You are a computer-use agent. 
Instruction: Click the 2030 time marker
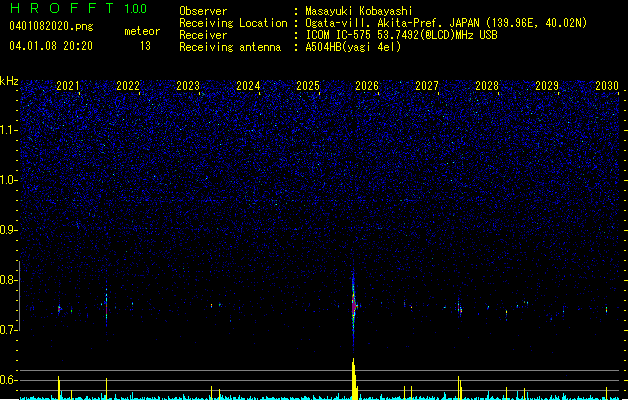pyautogui.click(x=607, y=86)
